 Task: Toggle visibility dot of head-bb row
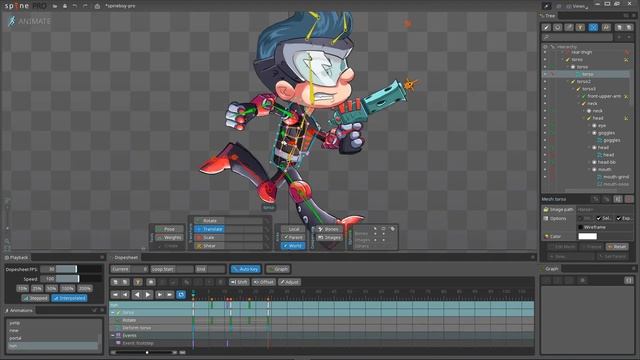544,162
